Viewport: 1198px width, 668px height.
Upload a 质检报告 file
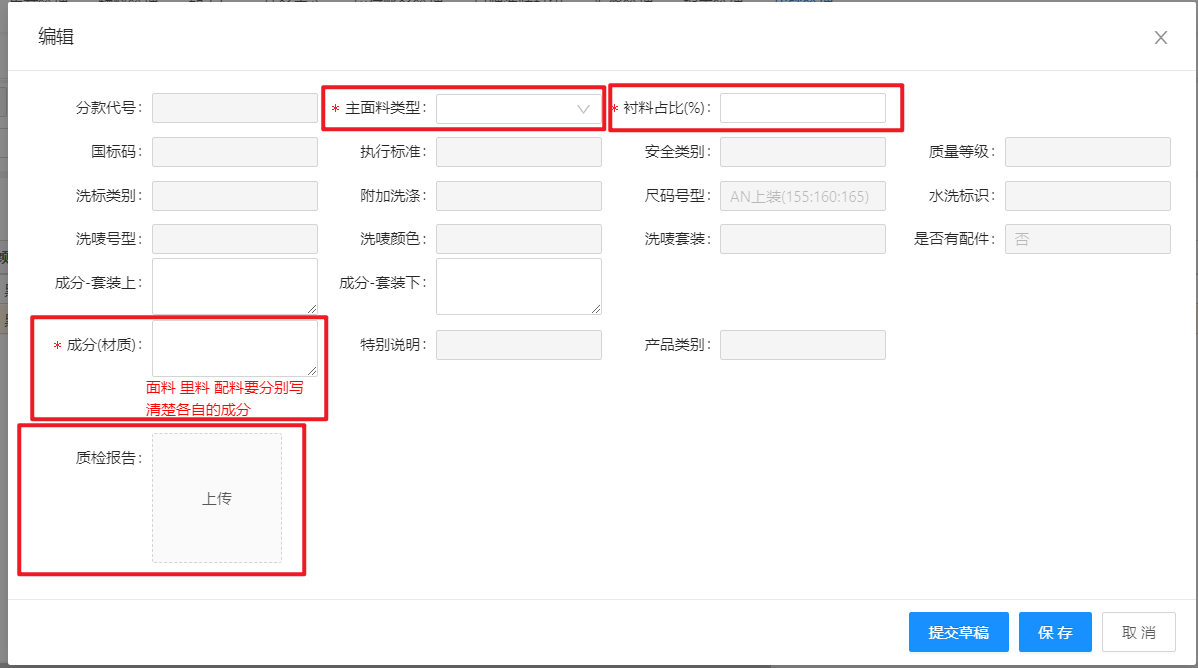click(217, 498)
